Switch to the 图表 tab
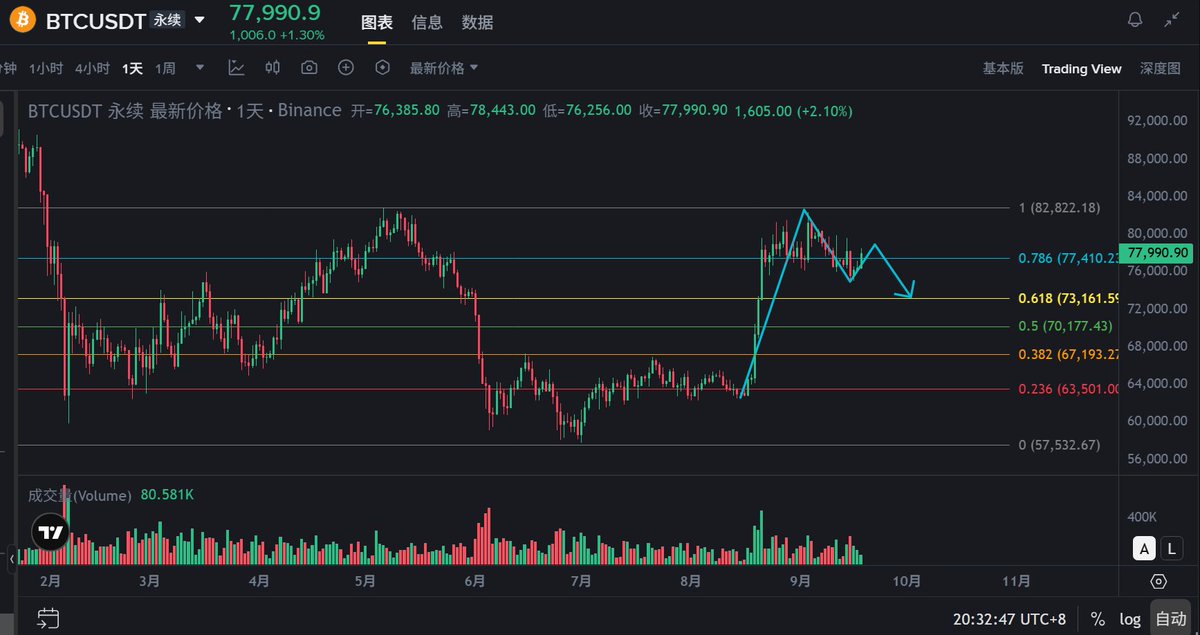The image size is (1200, 635). tap(377, 22)
